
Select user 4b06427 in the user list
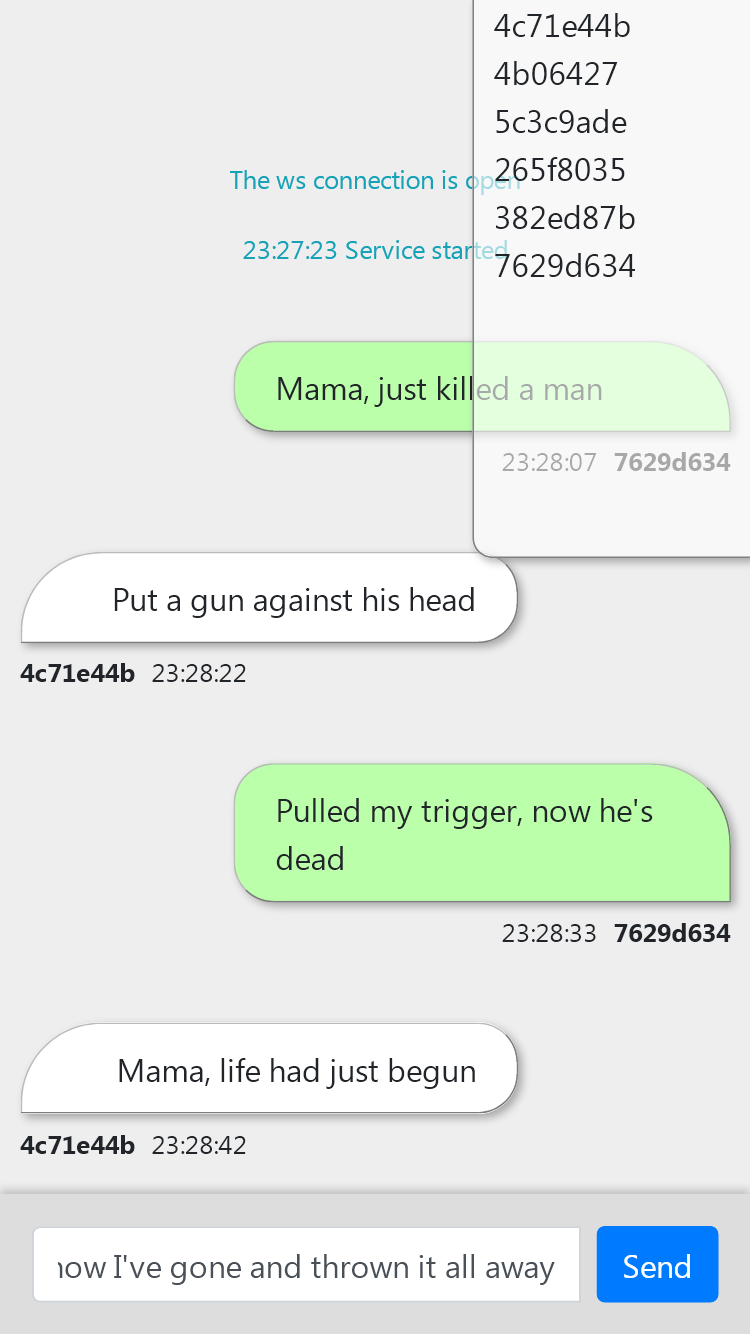[556, 74]
